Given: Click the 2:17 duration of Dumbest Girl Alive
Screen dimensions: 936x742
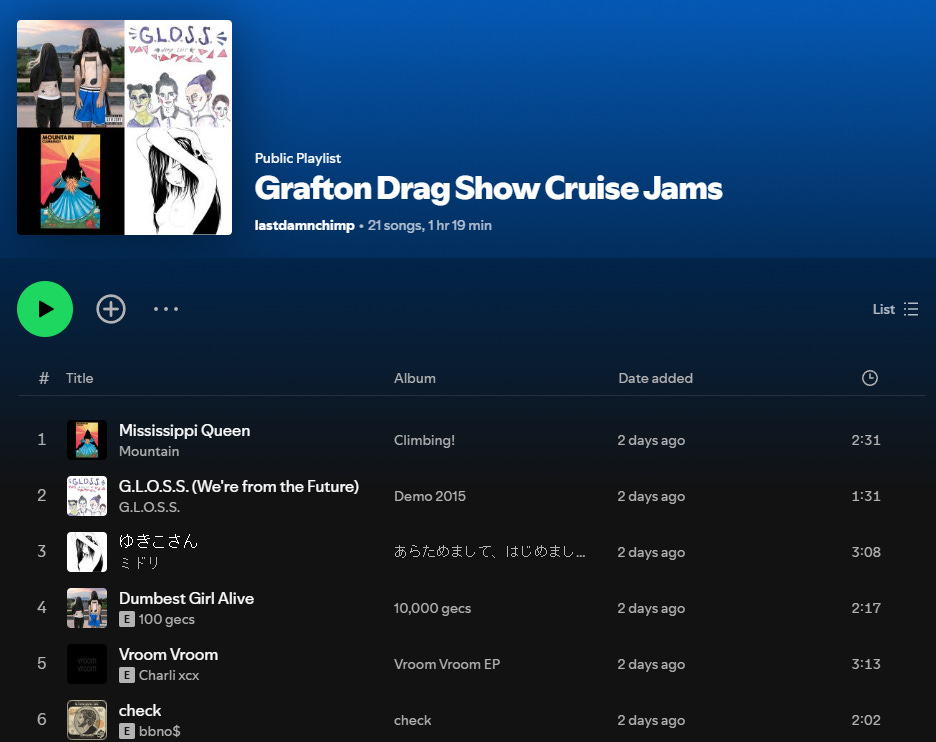Looking at the screenshot, I should (866, 608).
